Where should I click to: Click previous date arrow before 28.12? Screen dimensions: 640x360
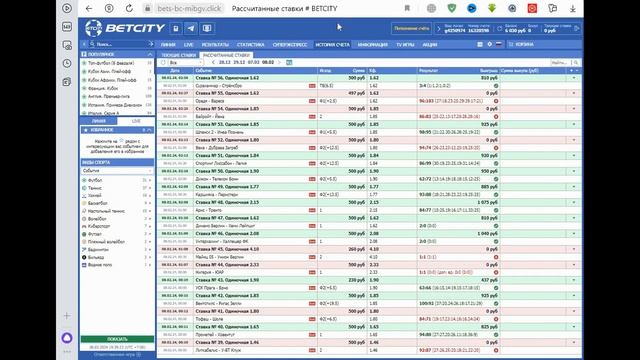[x=213, y=62]
